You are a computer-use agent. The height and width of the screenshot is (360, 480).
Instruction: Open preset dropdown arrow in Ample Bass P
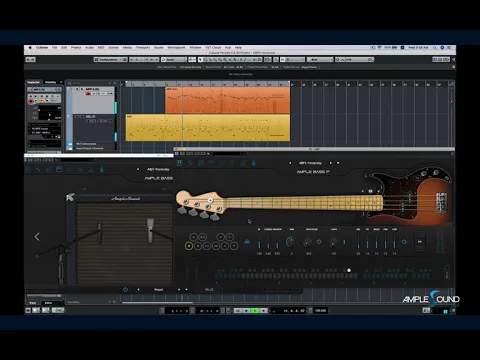pyautogui.click(x=338, y=163)
